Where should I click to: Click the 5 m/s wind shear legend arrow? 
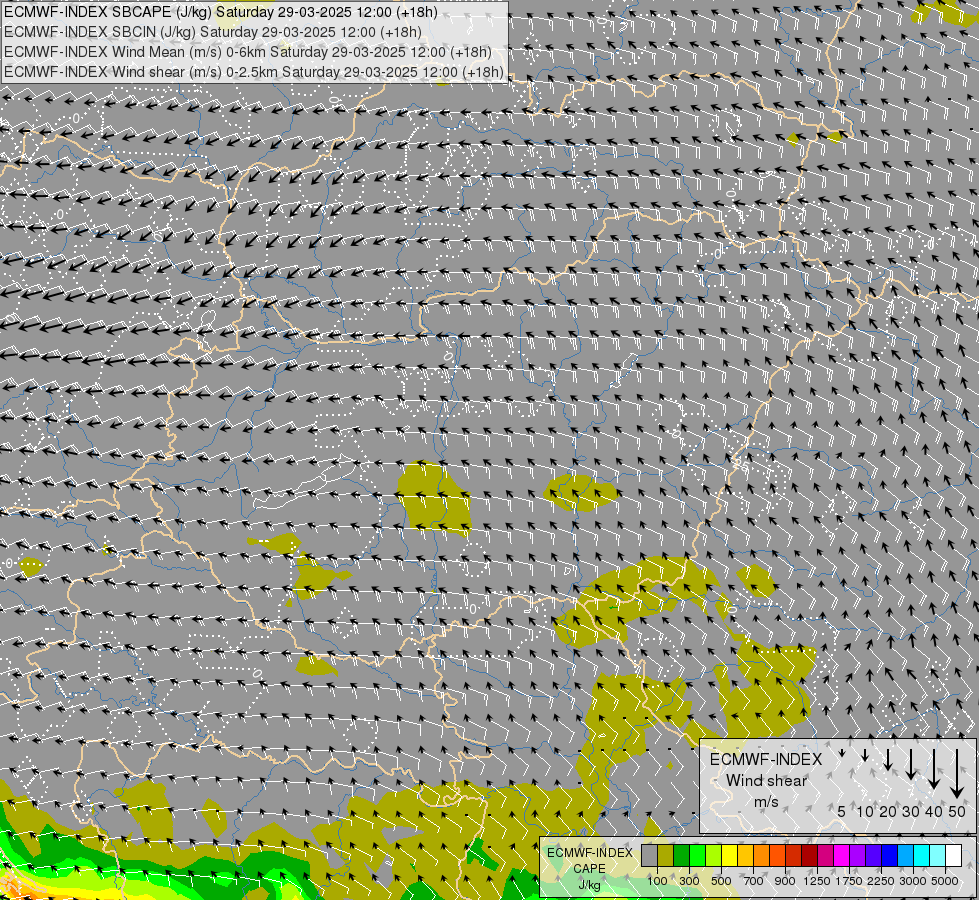tap(842, 753)
